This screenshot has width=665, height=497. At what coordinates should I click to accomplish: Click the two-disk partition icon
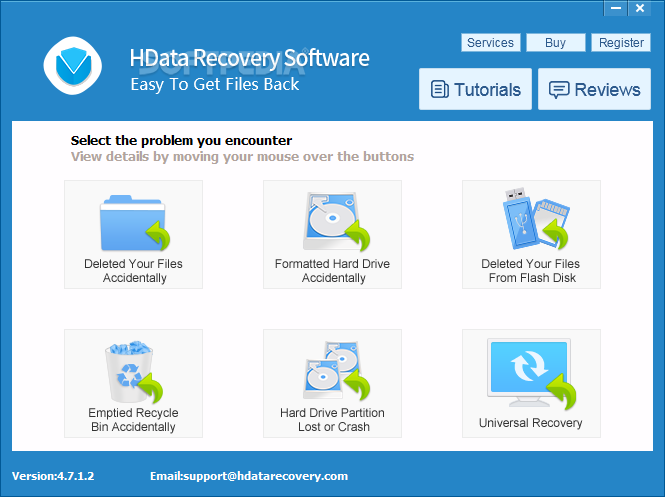tap(336, 371)
